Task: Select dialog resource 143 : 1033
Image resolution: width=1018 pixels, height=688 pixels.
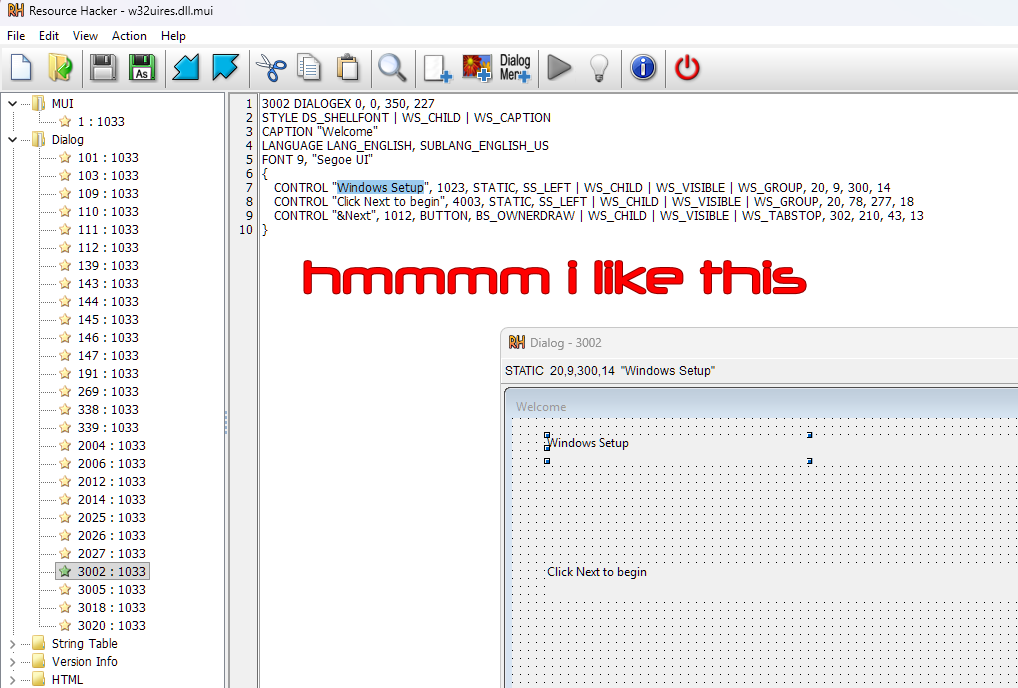Action: click(108, 284)
